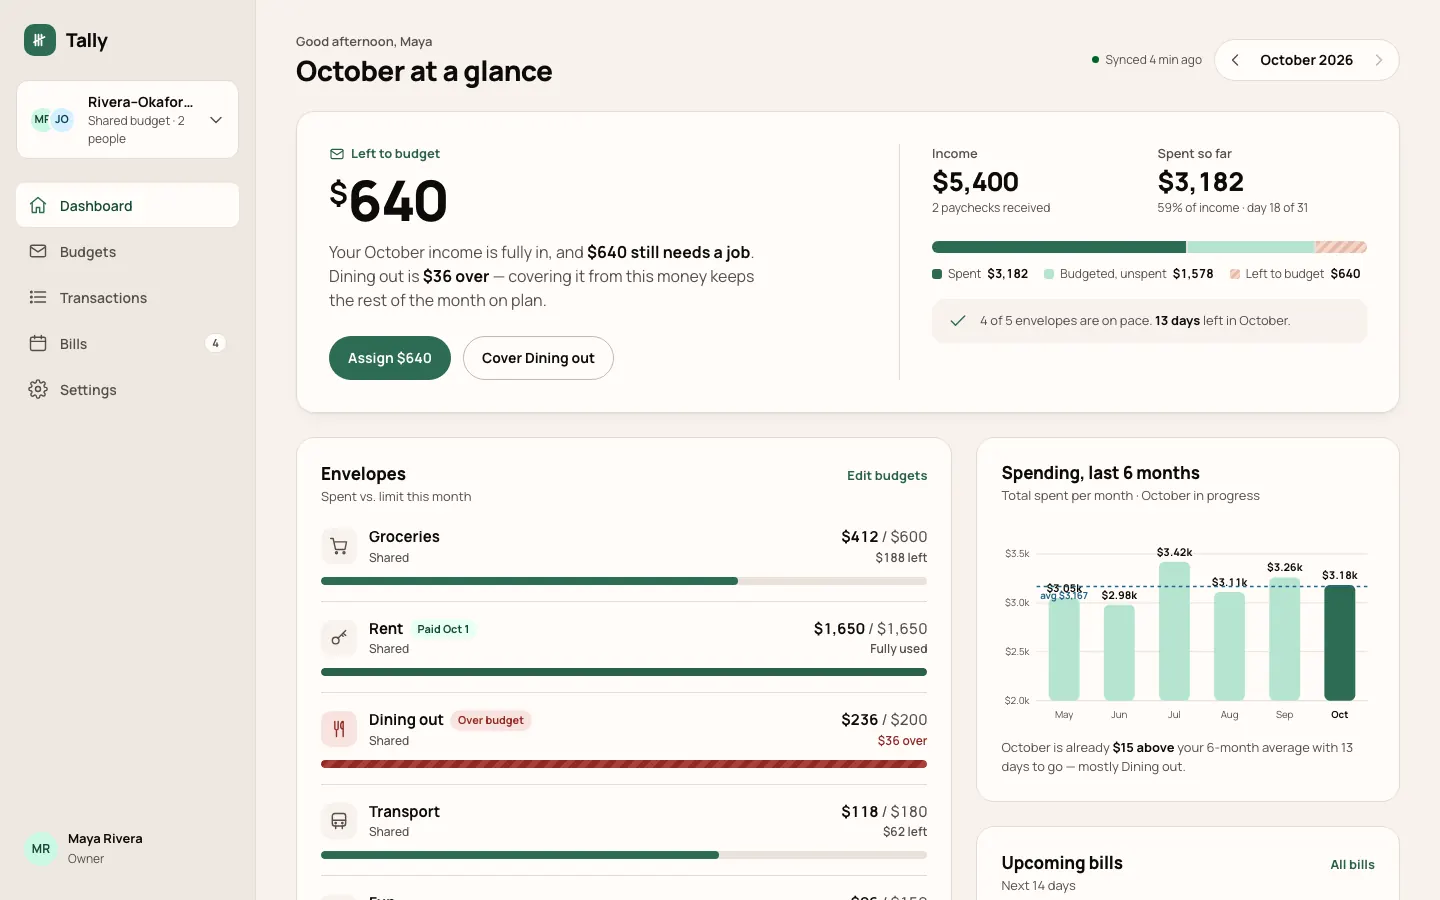Click the July bar in spending chart
This screenshot has width=1440, height=900.
[1174, 631]
